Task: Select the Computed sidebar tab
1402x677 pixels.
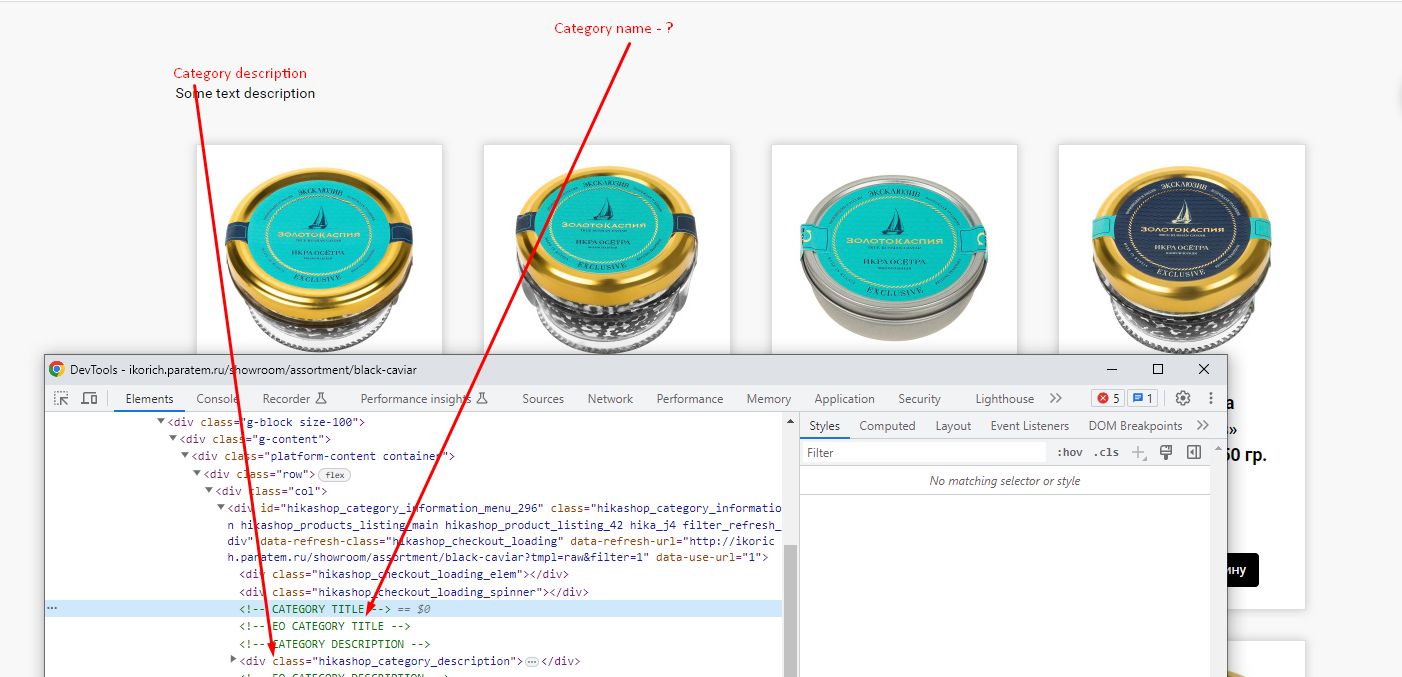Action: click(887, 425)
